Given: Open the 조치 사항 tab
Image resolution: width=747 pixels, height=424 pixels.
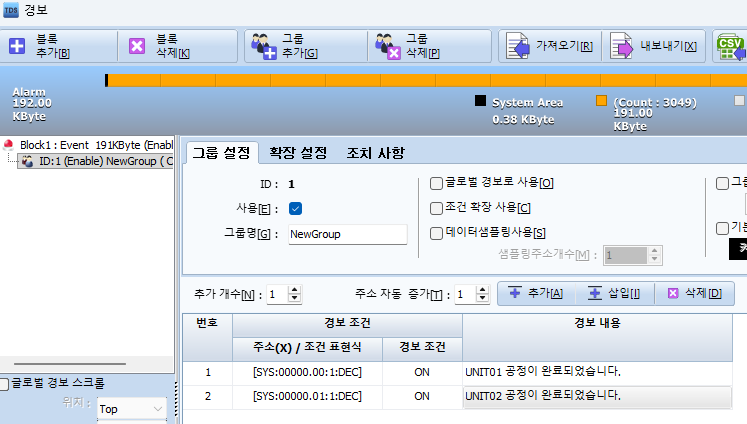Looking at the screenshot, I should pos(375,153).
